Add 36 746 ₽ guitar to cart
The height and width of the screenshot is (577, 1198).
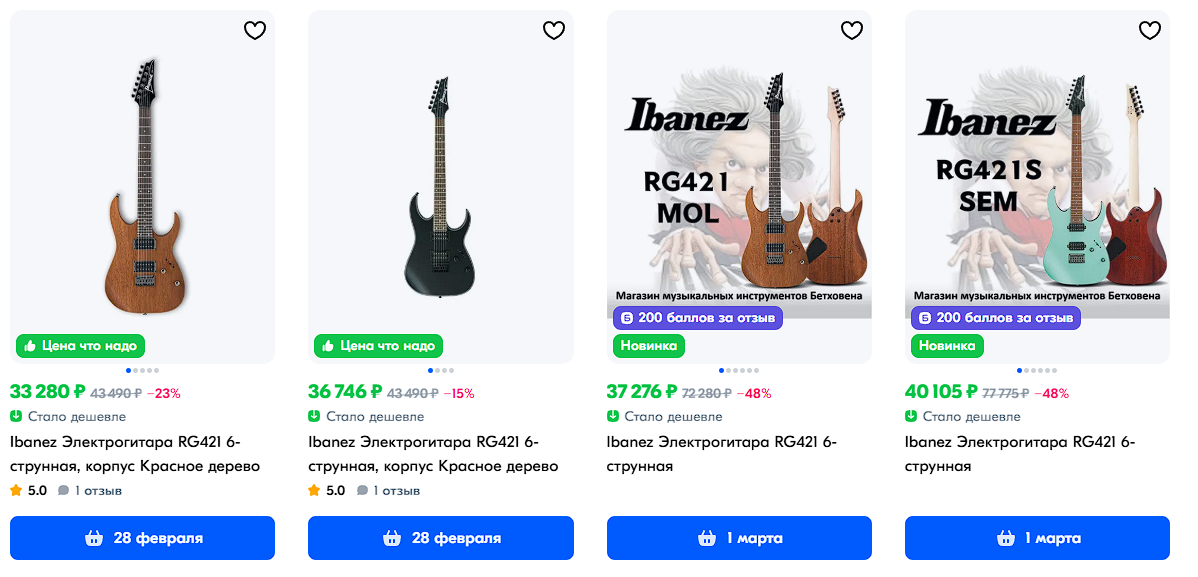440,538
